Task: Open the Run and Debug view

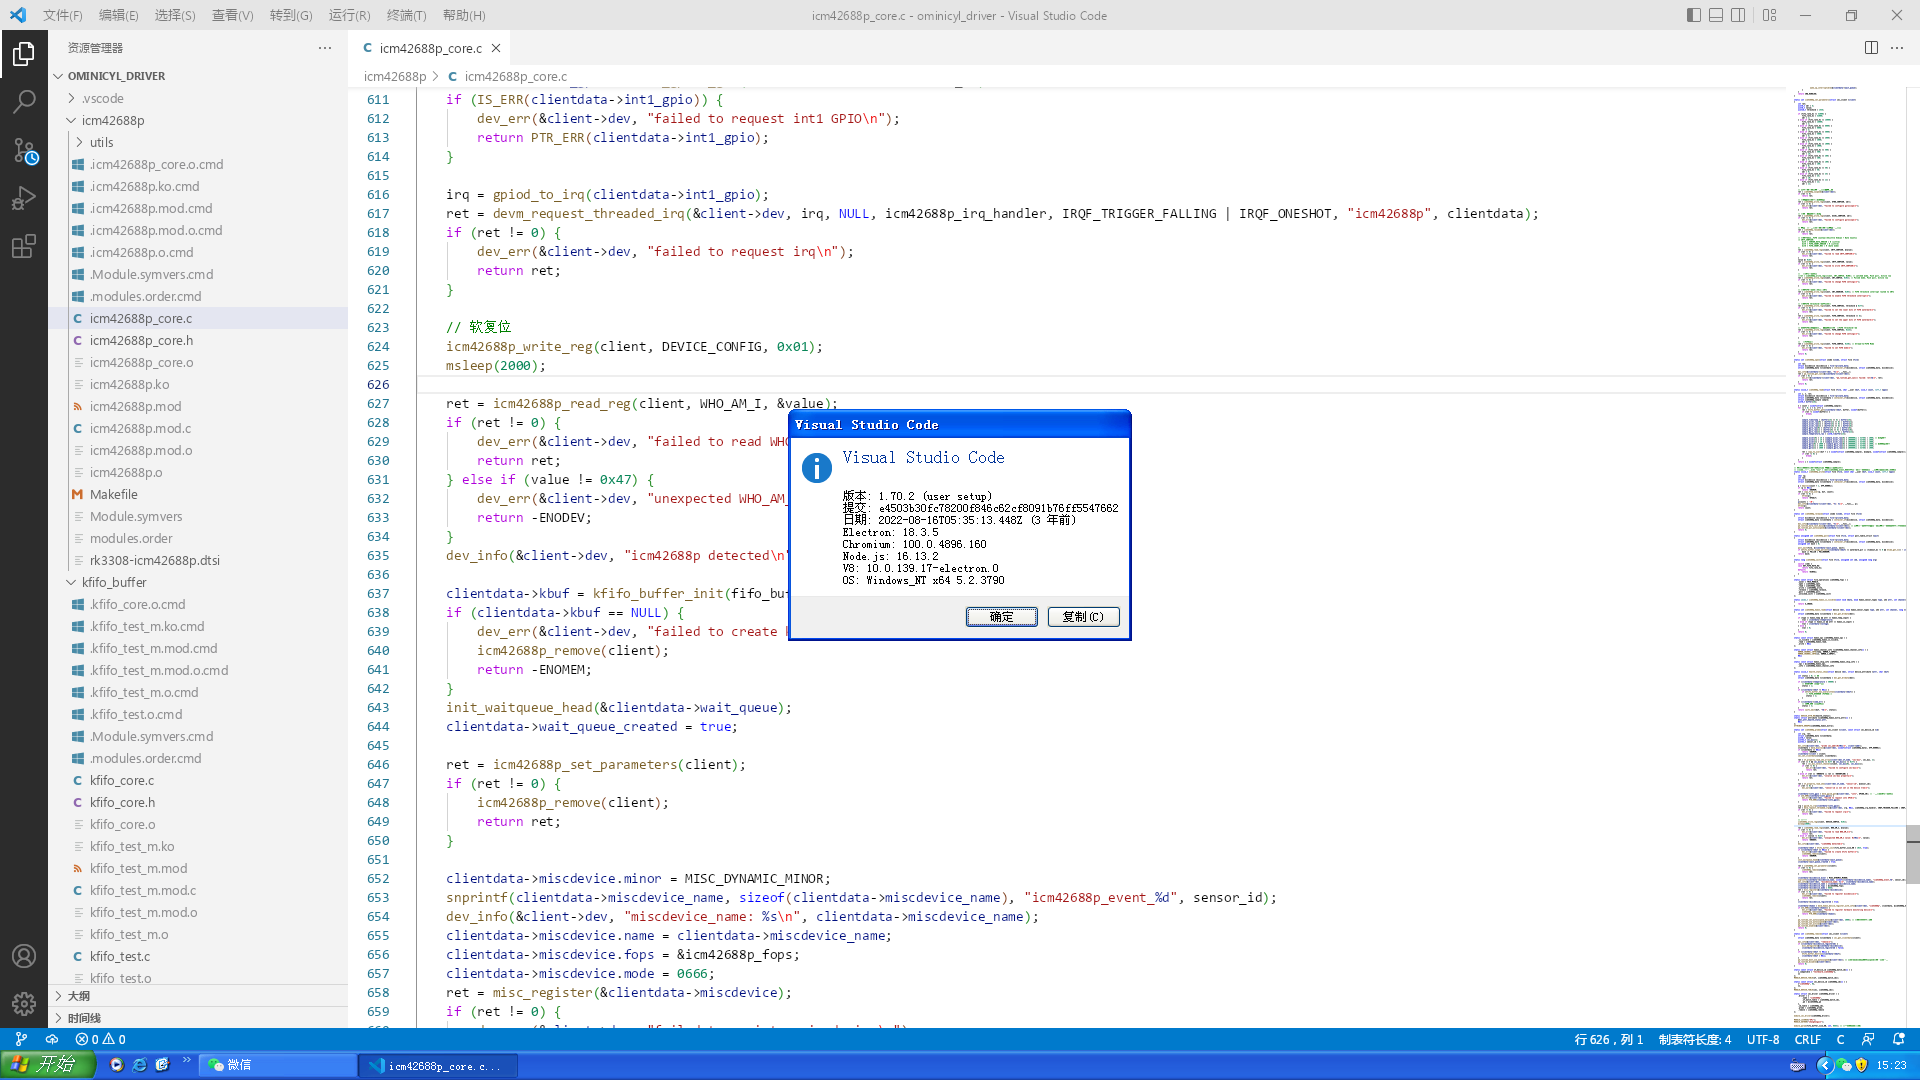Action: pos(24,198)
